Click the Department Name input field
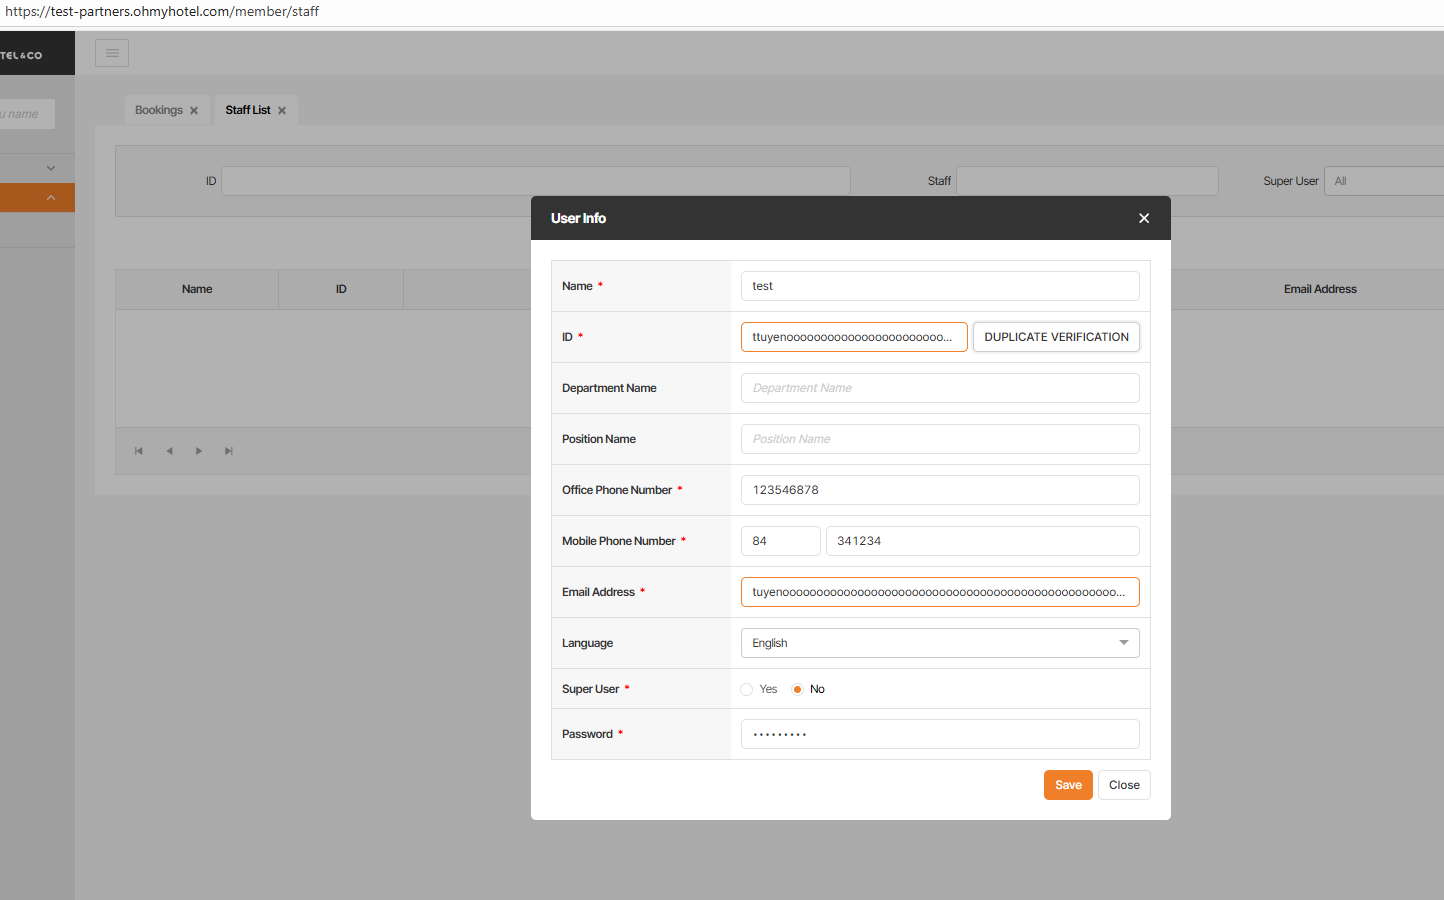The height and width of the screenshot is (900, 1444). click(939, 388)
